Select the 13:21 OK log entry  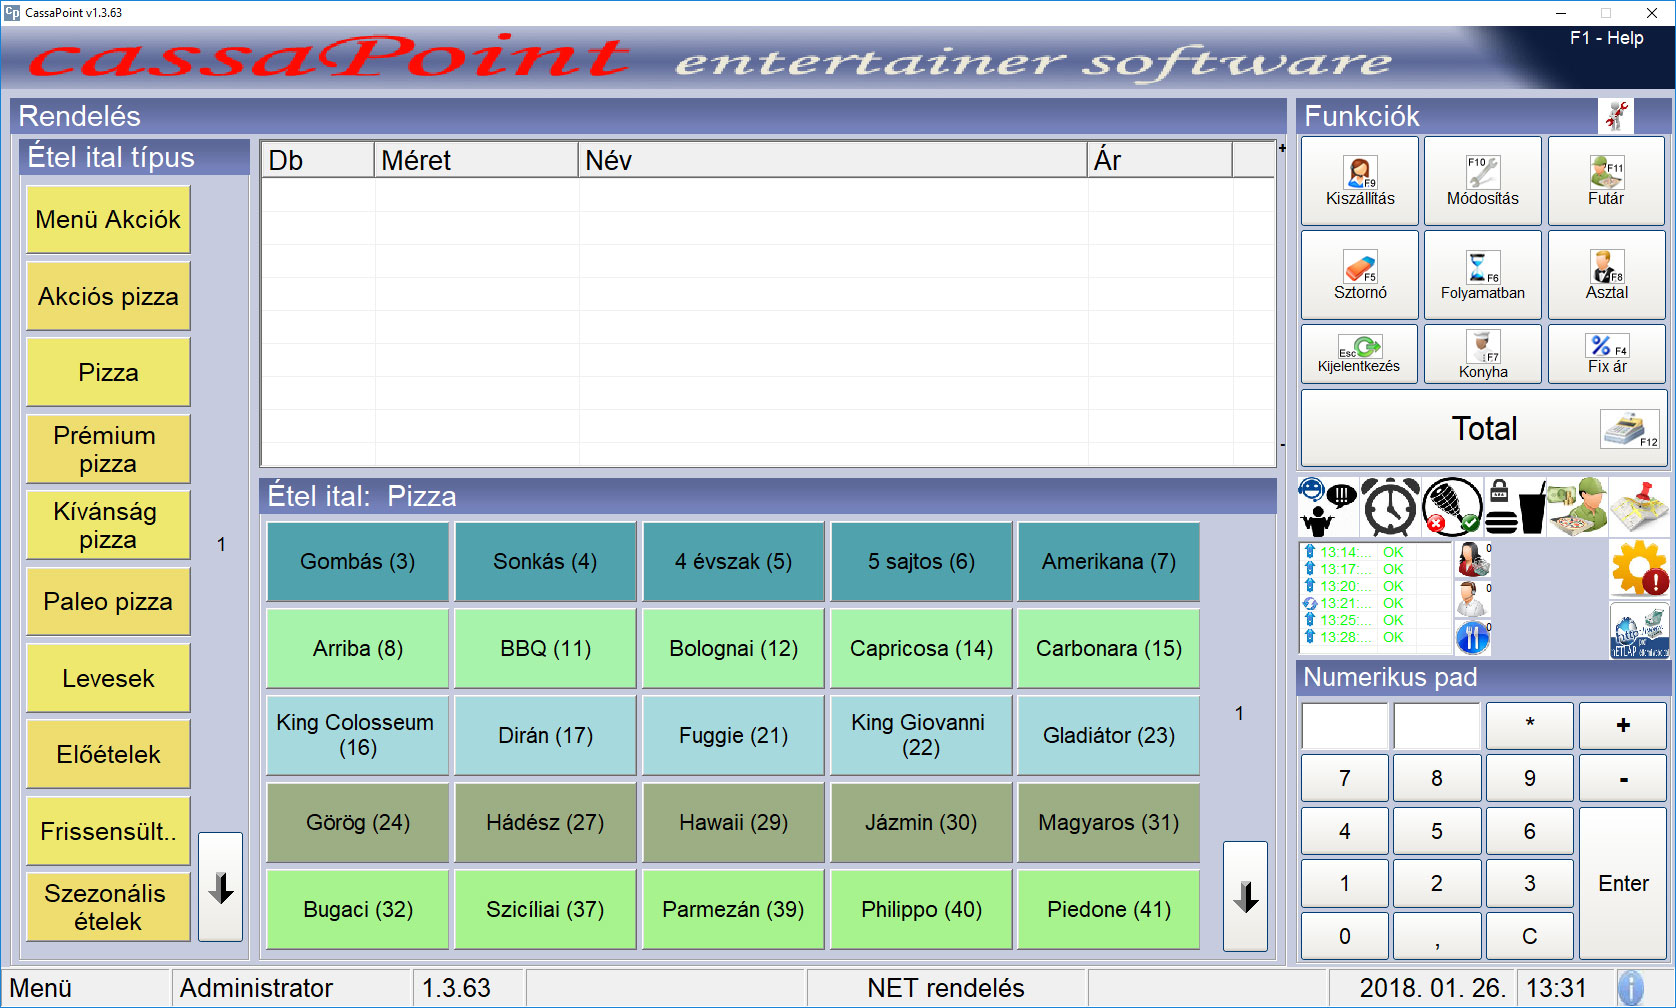(1375, 603)
